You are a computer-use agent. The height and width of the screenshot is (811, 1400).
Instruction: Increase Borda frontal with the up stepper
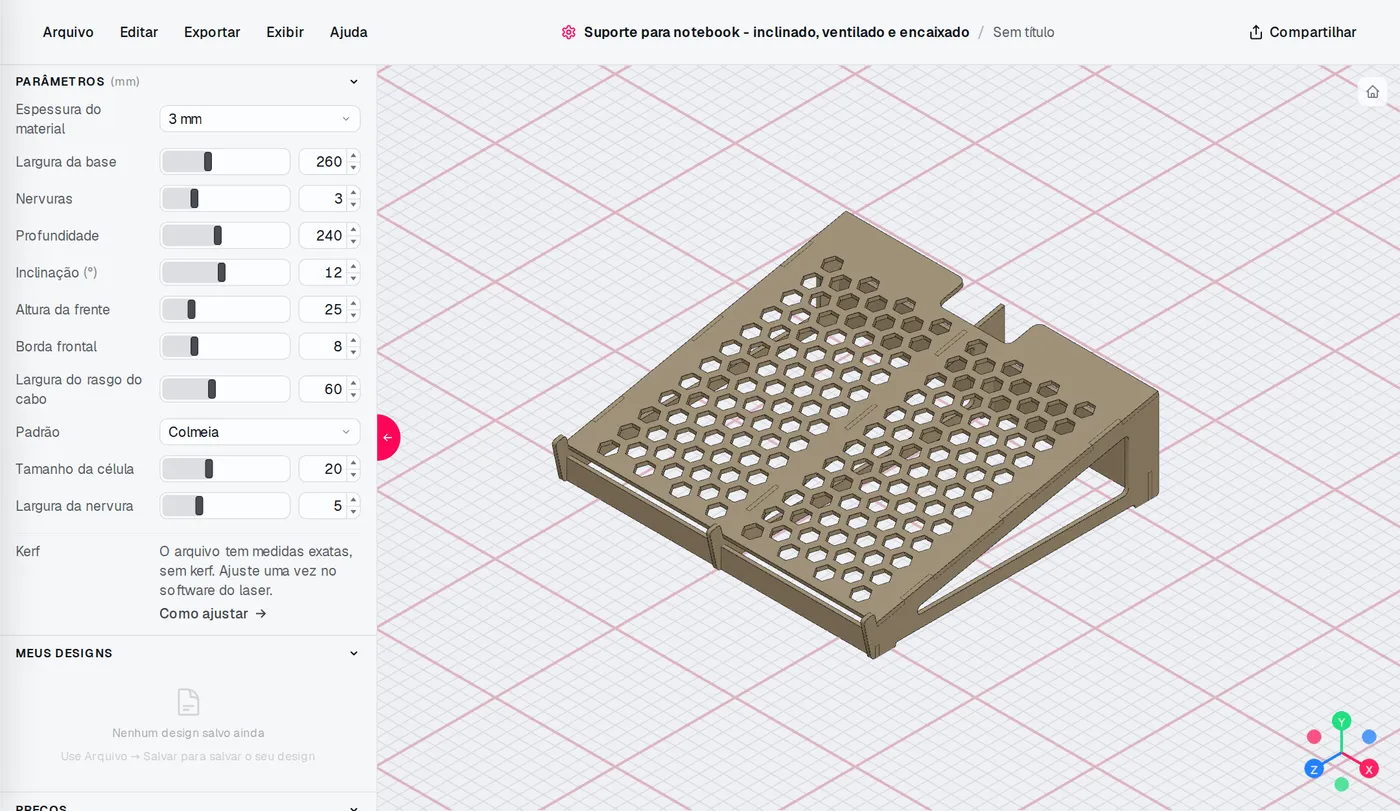click(x=353, y=340)
